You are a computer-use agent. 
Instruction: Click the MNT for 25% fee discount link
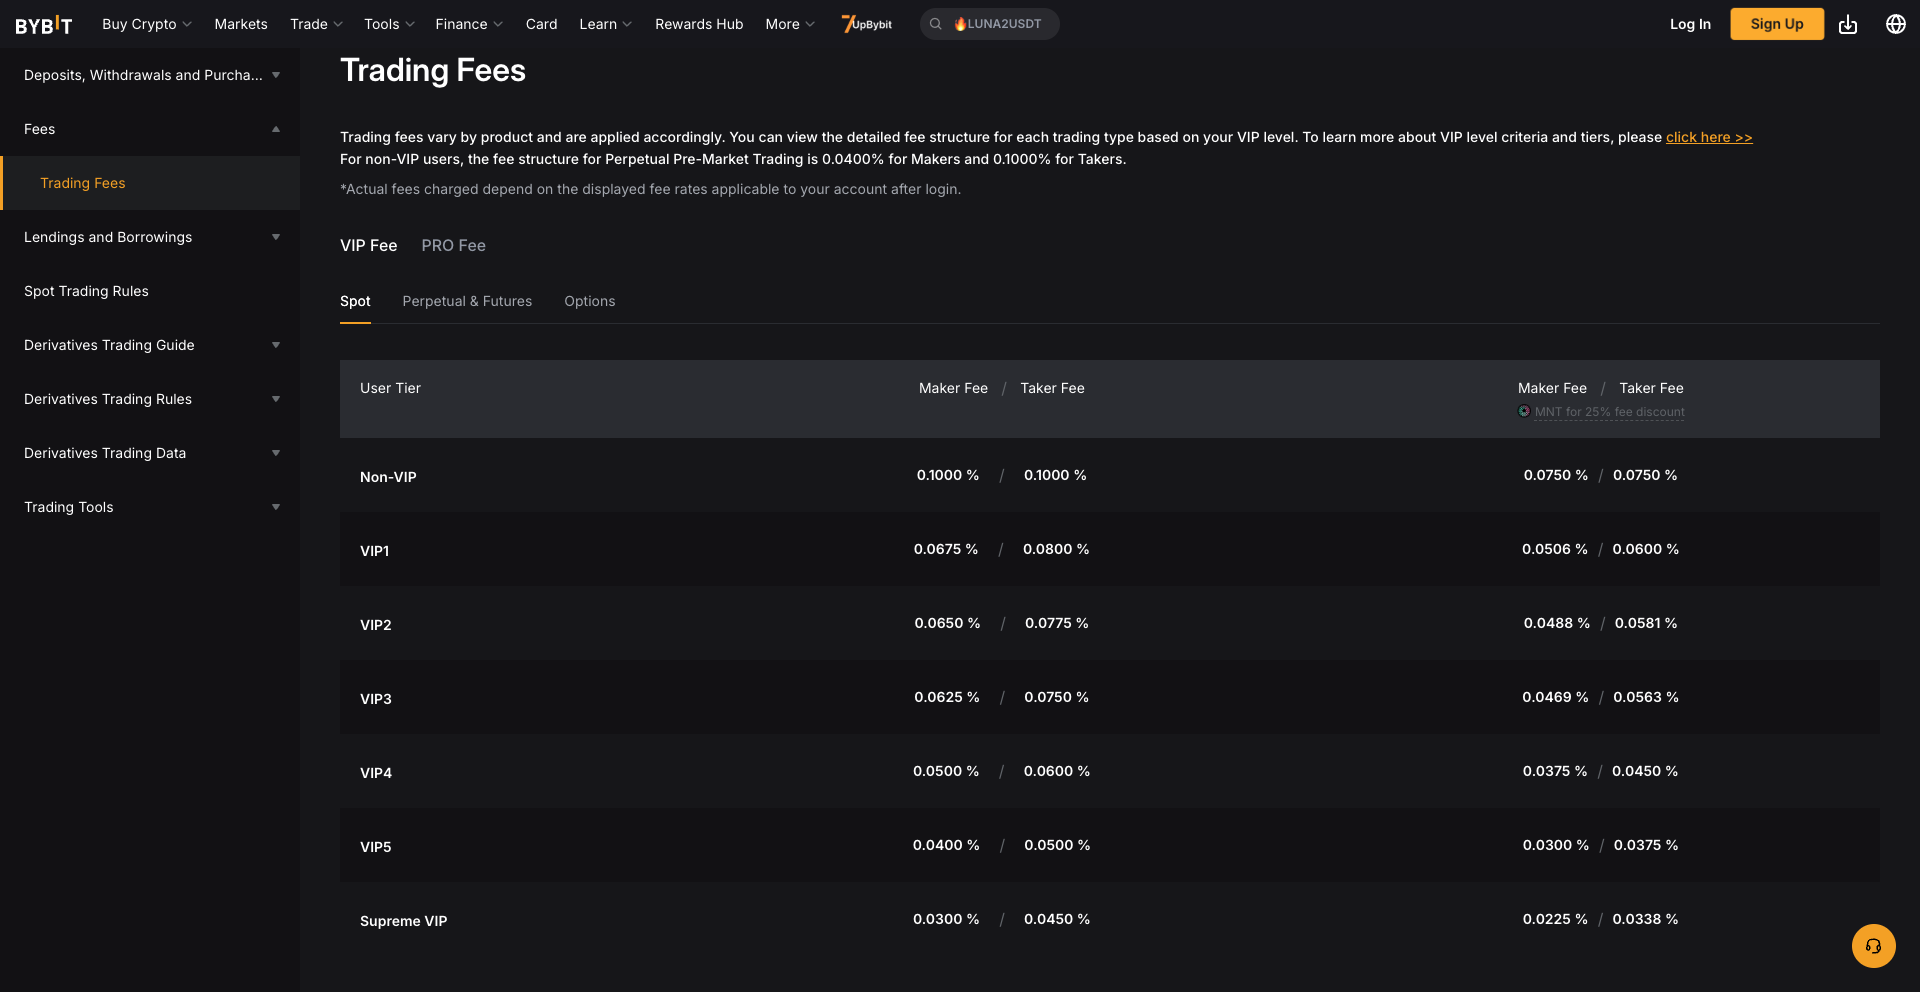[x=1609, y=412]
